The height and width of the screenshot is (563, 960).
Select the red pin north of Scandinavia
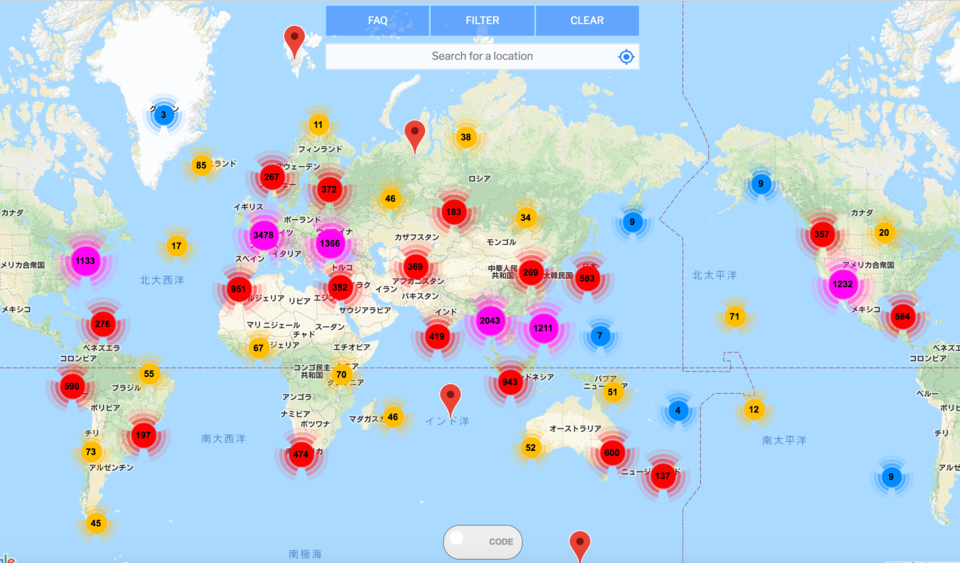click(x=294, y=42)
